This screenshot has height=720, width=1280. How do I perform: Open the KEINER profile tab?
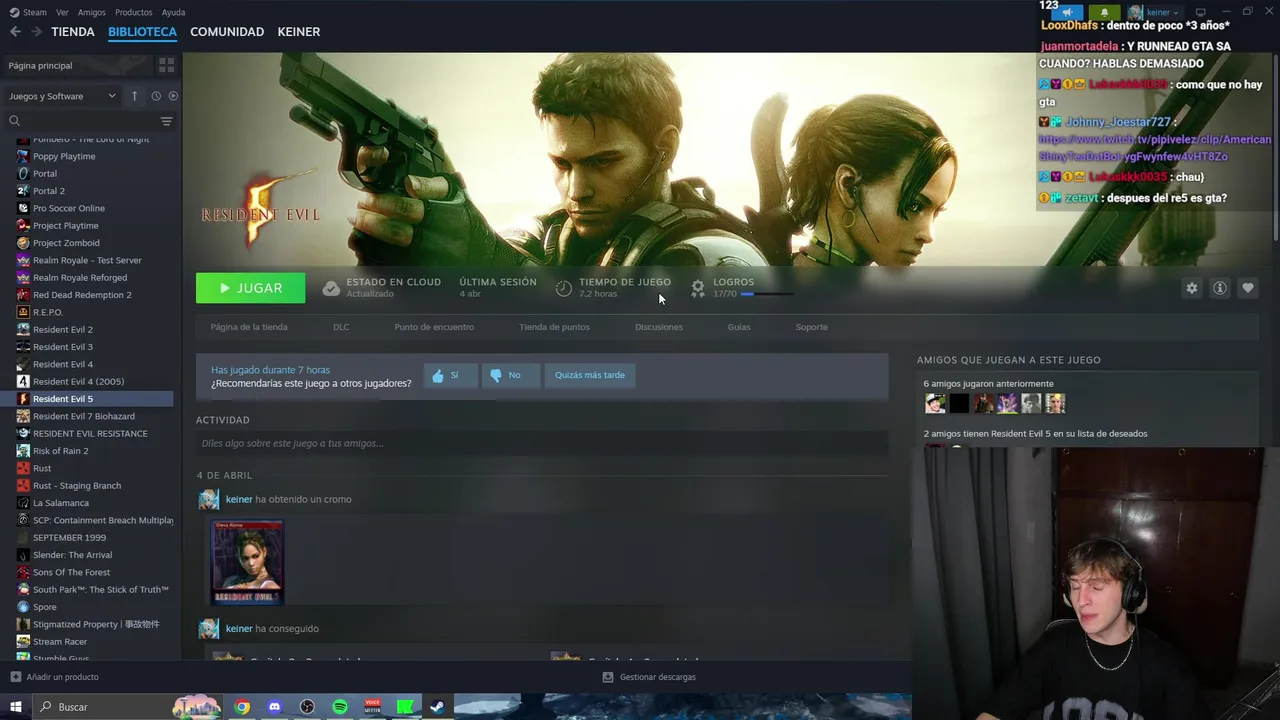(x=299, y=32)
